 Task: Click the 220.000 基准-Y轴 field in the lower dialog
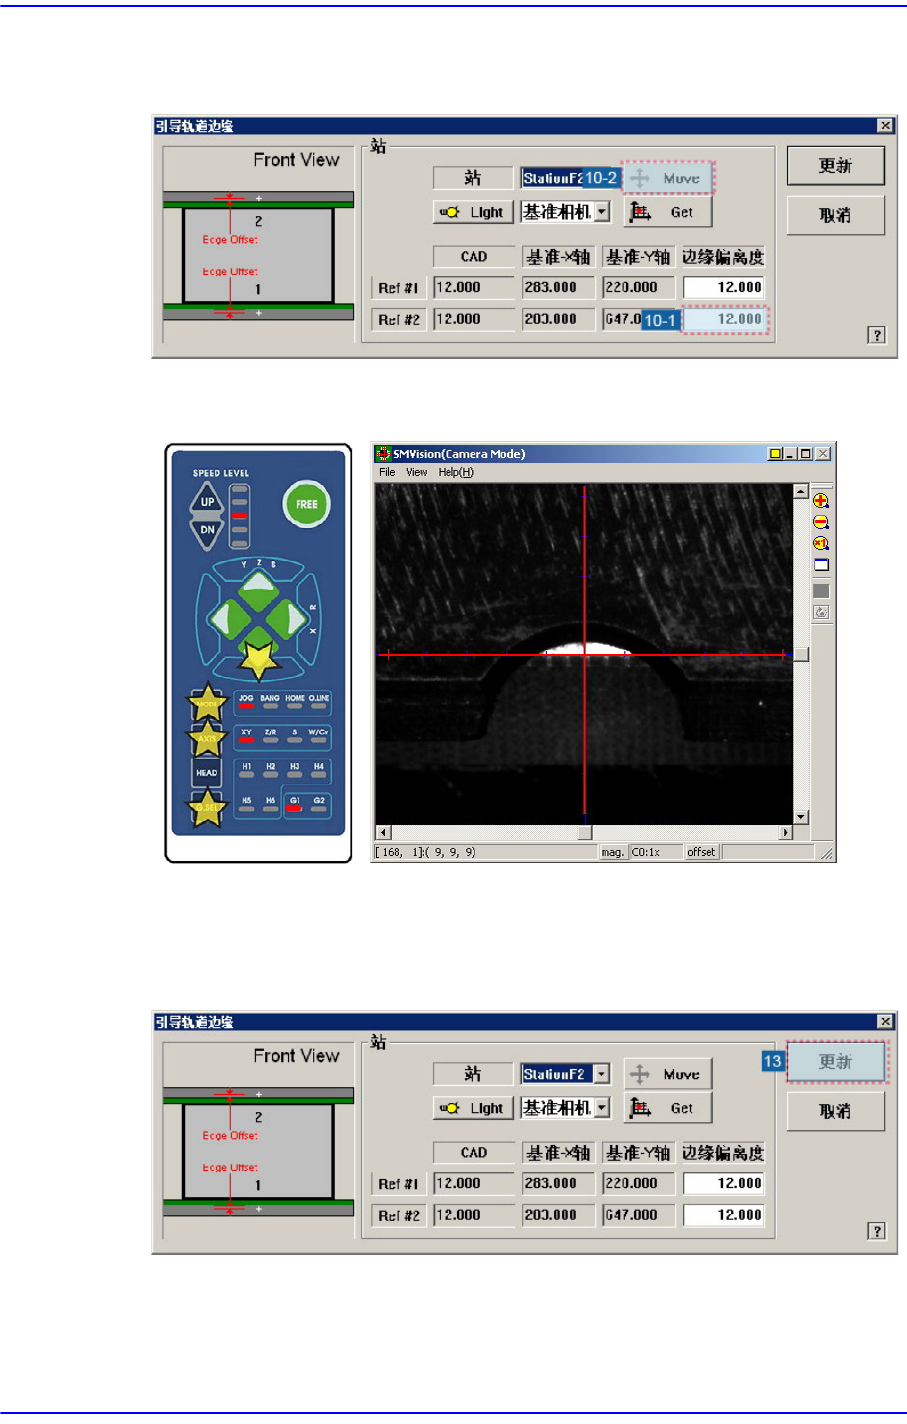(x=638, y=1184)
